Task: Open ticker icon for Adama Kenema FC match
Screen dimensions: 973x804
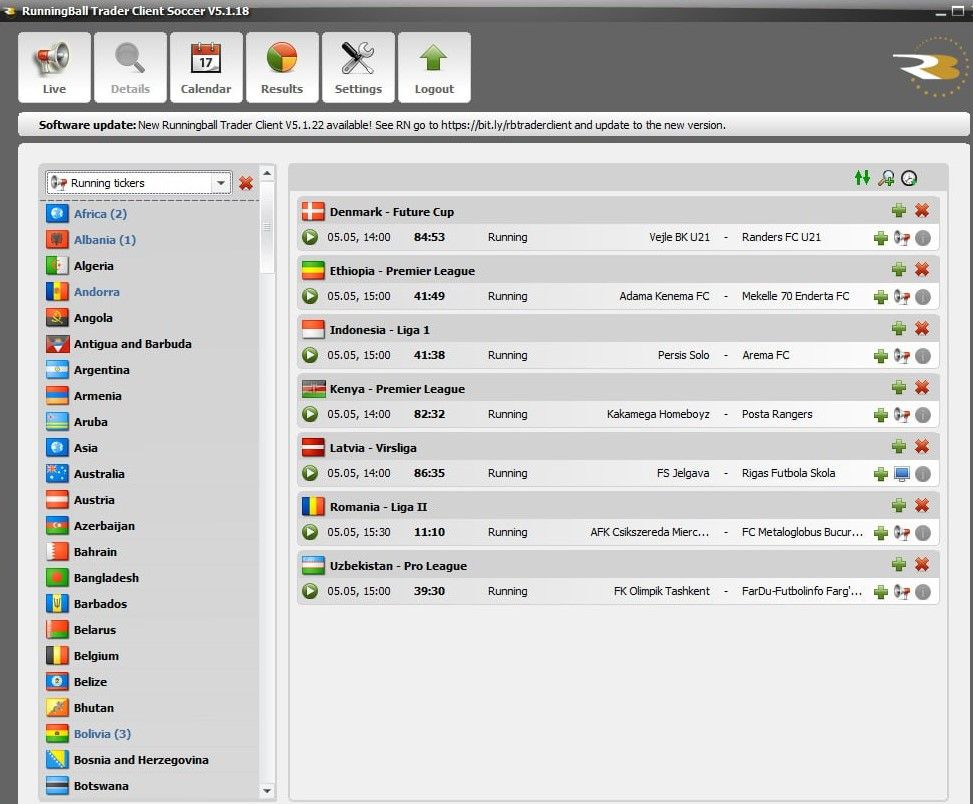Action: (902, 297)
